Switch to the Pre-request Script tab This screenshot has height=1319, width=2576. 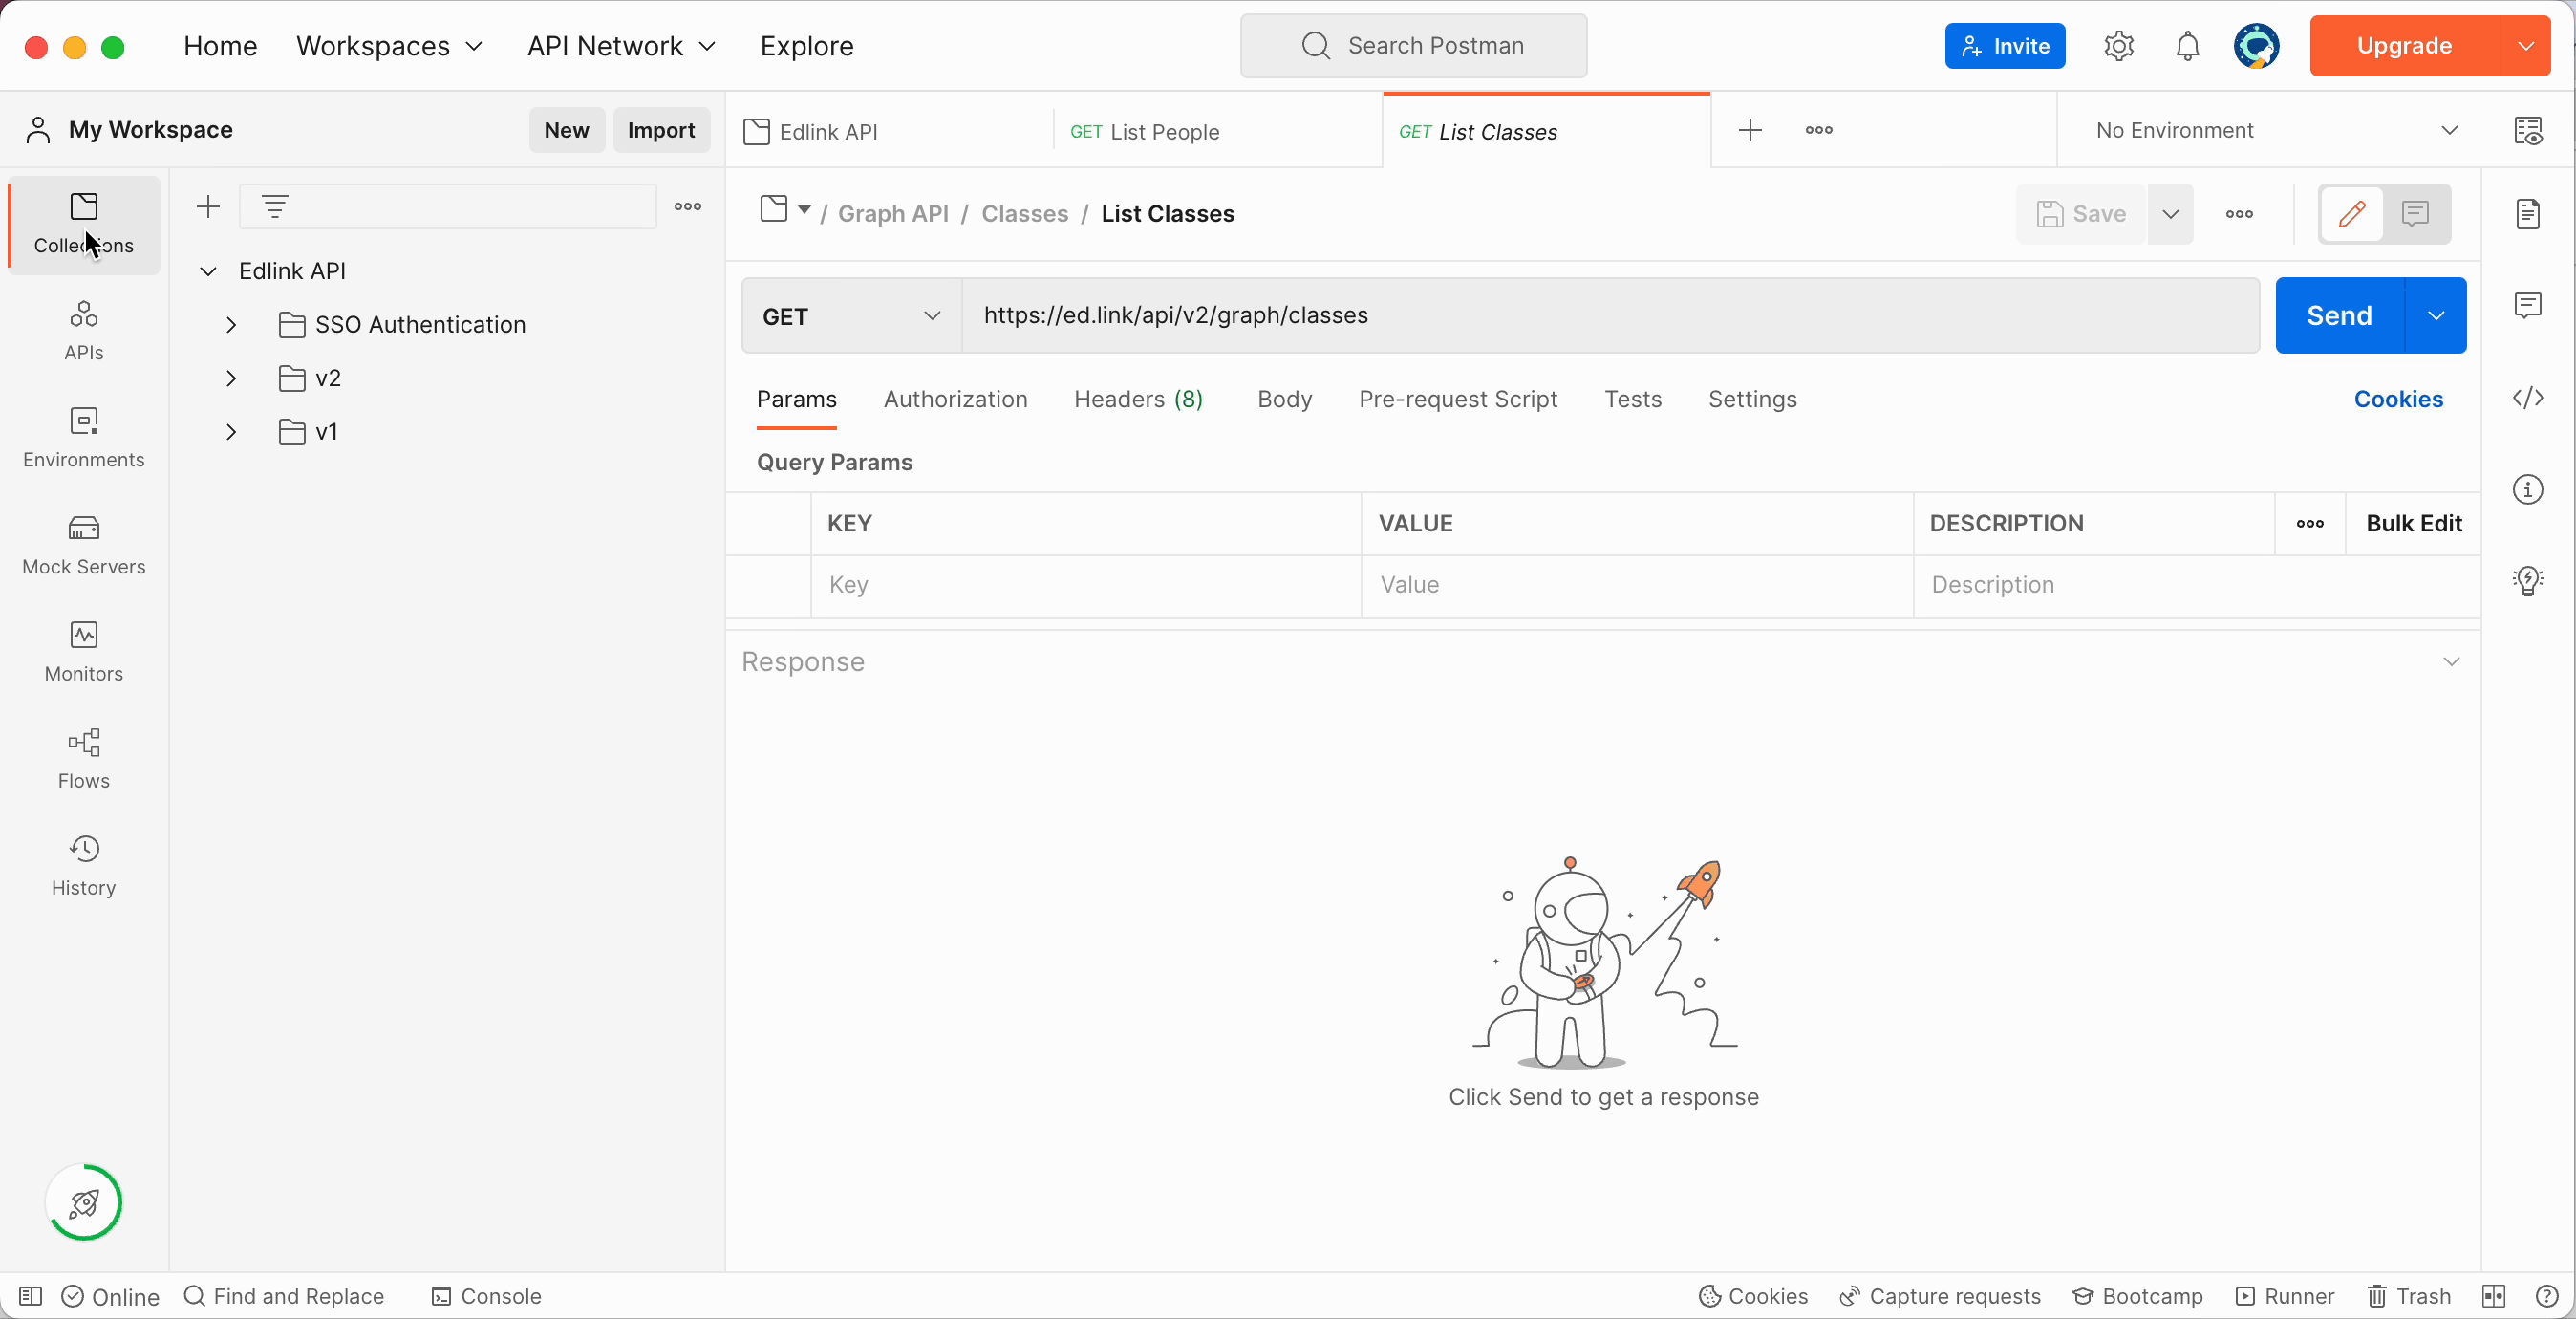pyautogui.click(x=1457, y=400)
